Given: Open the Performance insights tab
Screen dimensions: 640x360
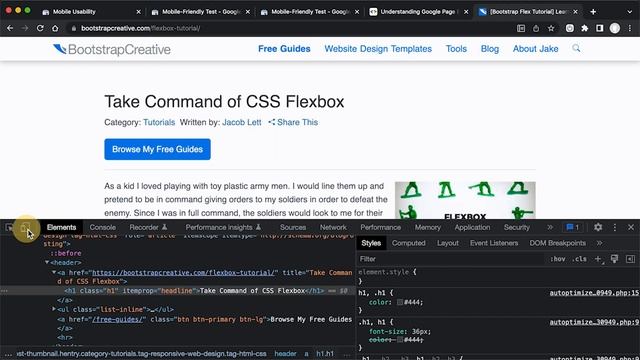Looking at the screenshot, I should tap(223, 227).
